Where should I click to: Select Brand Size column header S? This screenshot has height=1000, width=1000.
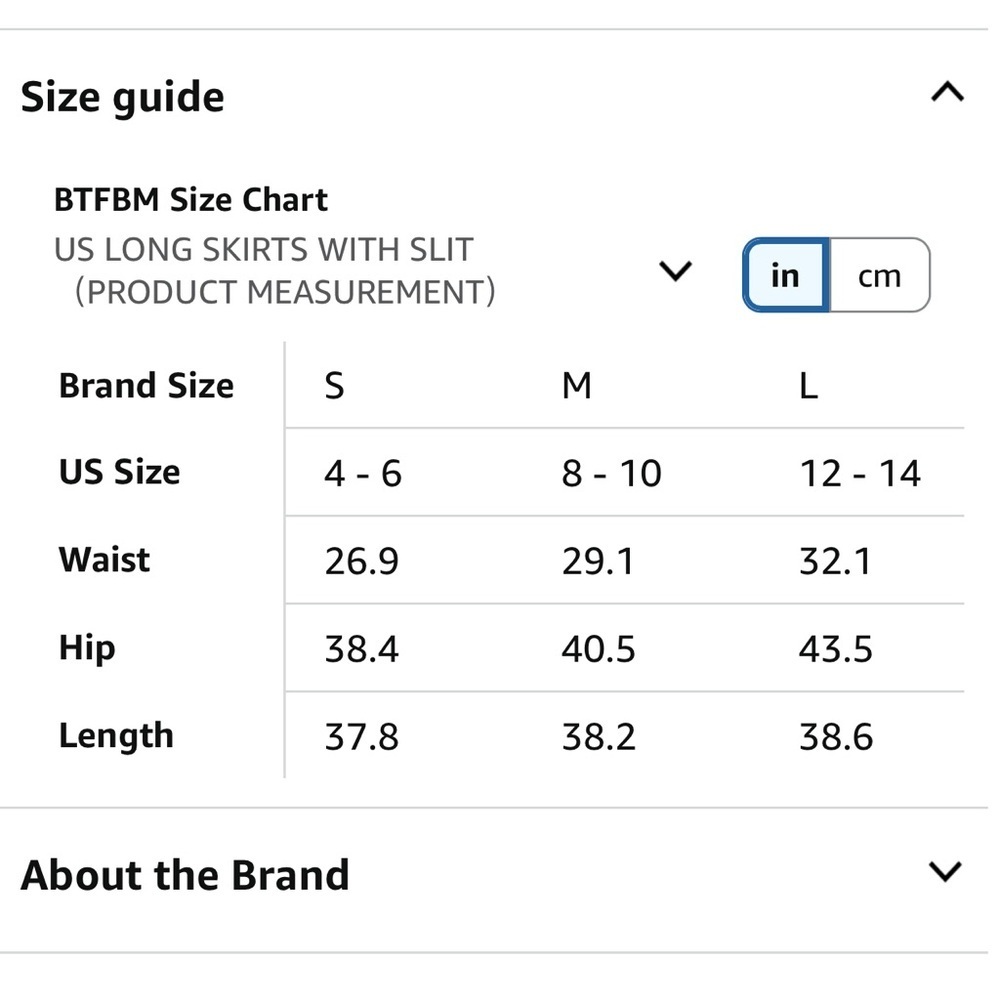332,385
